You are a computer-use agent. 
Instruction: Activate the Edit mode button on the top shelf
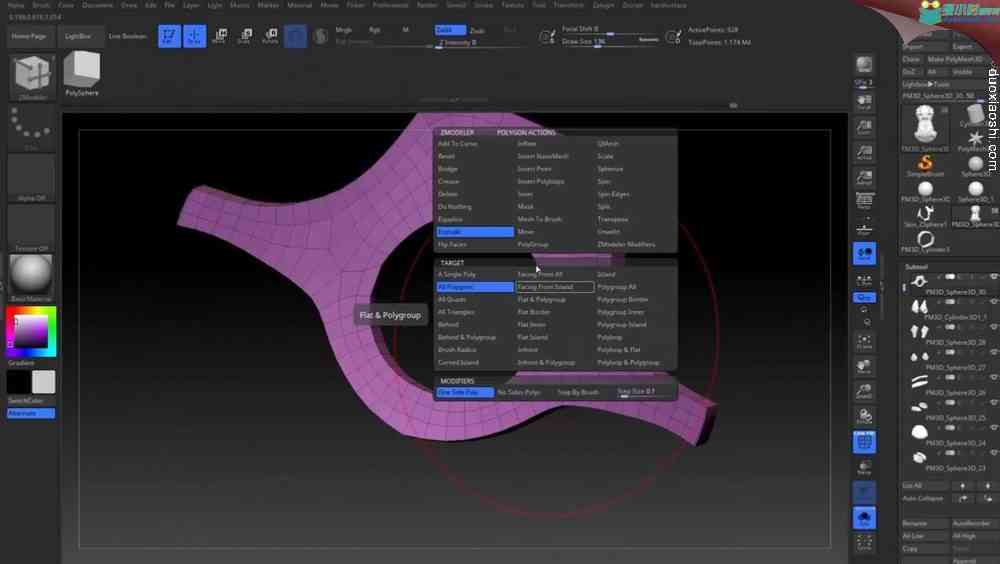pyautogui.click(x=169, y=36)
